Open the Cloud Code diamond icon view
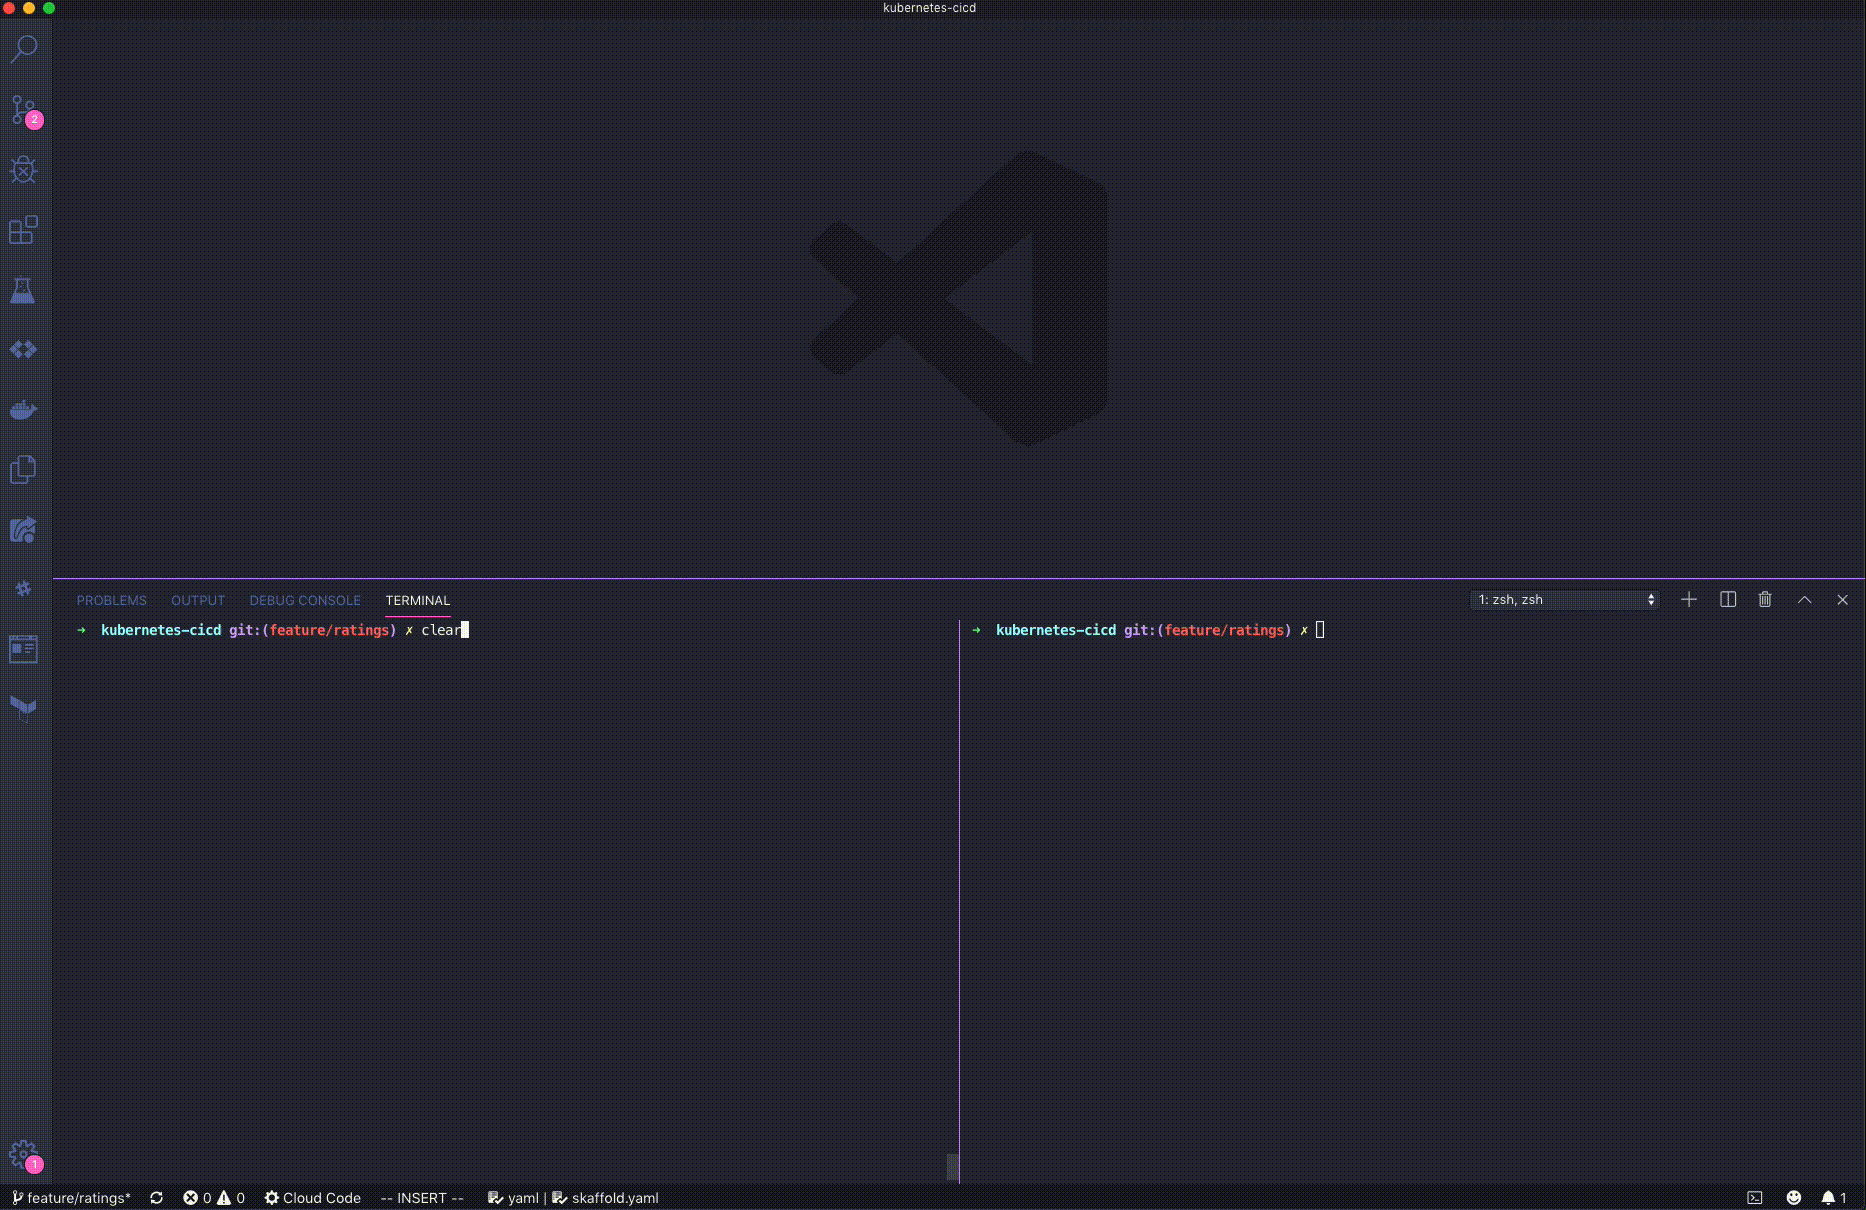The height and width of the screenshot is (1210, 1866). point(24,350)
